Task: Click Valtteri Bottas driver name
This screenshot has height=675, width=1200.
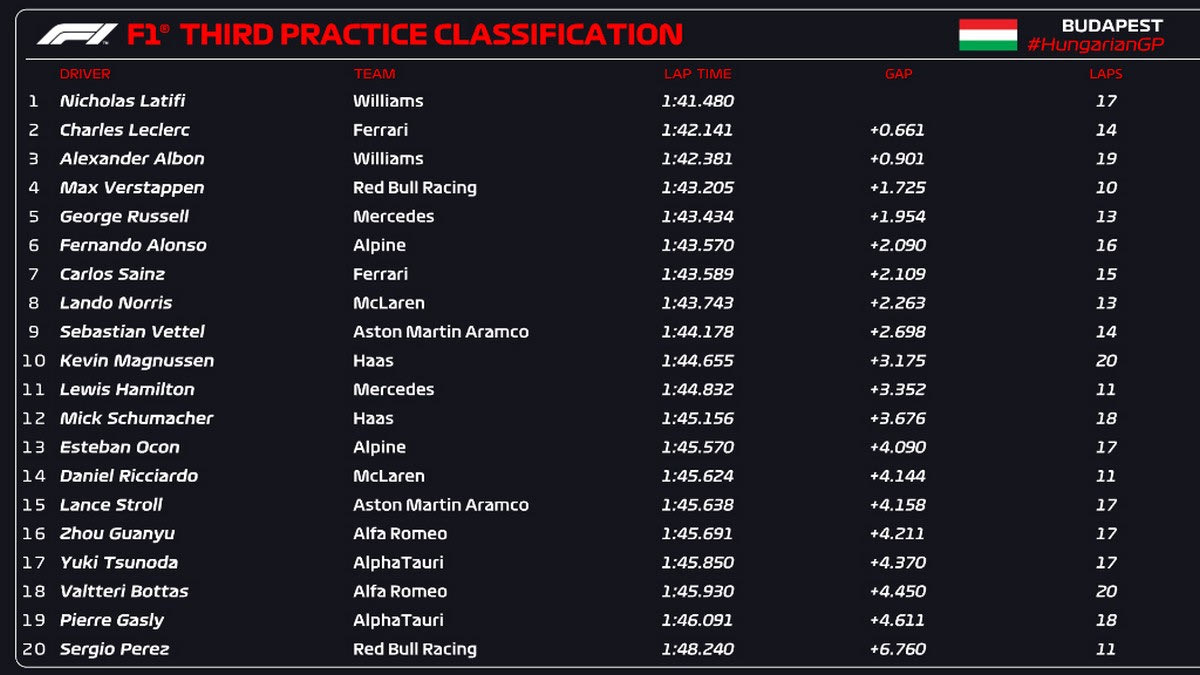Action: click(124, 591)
